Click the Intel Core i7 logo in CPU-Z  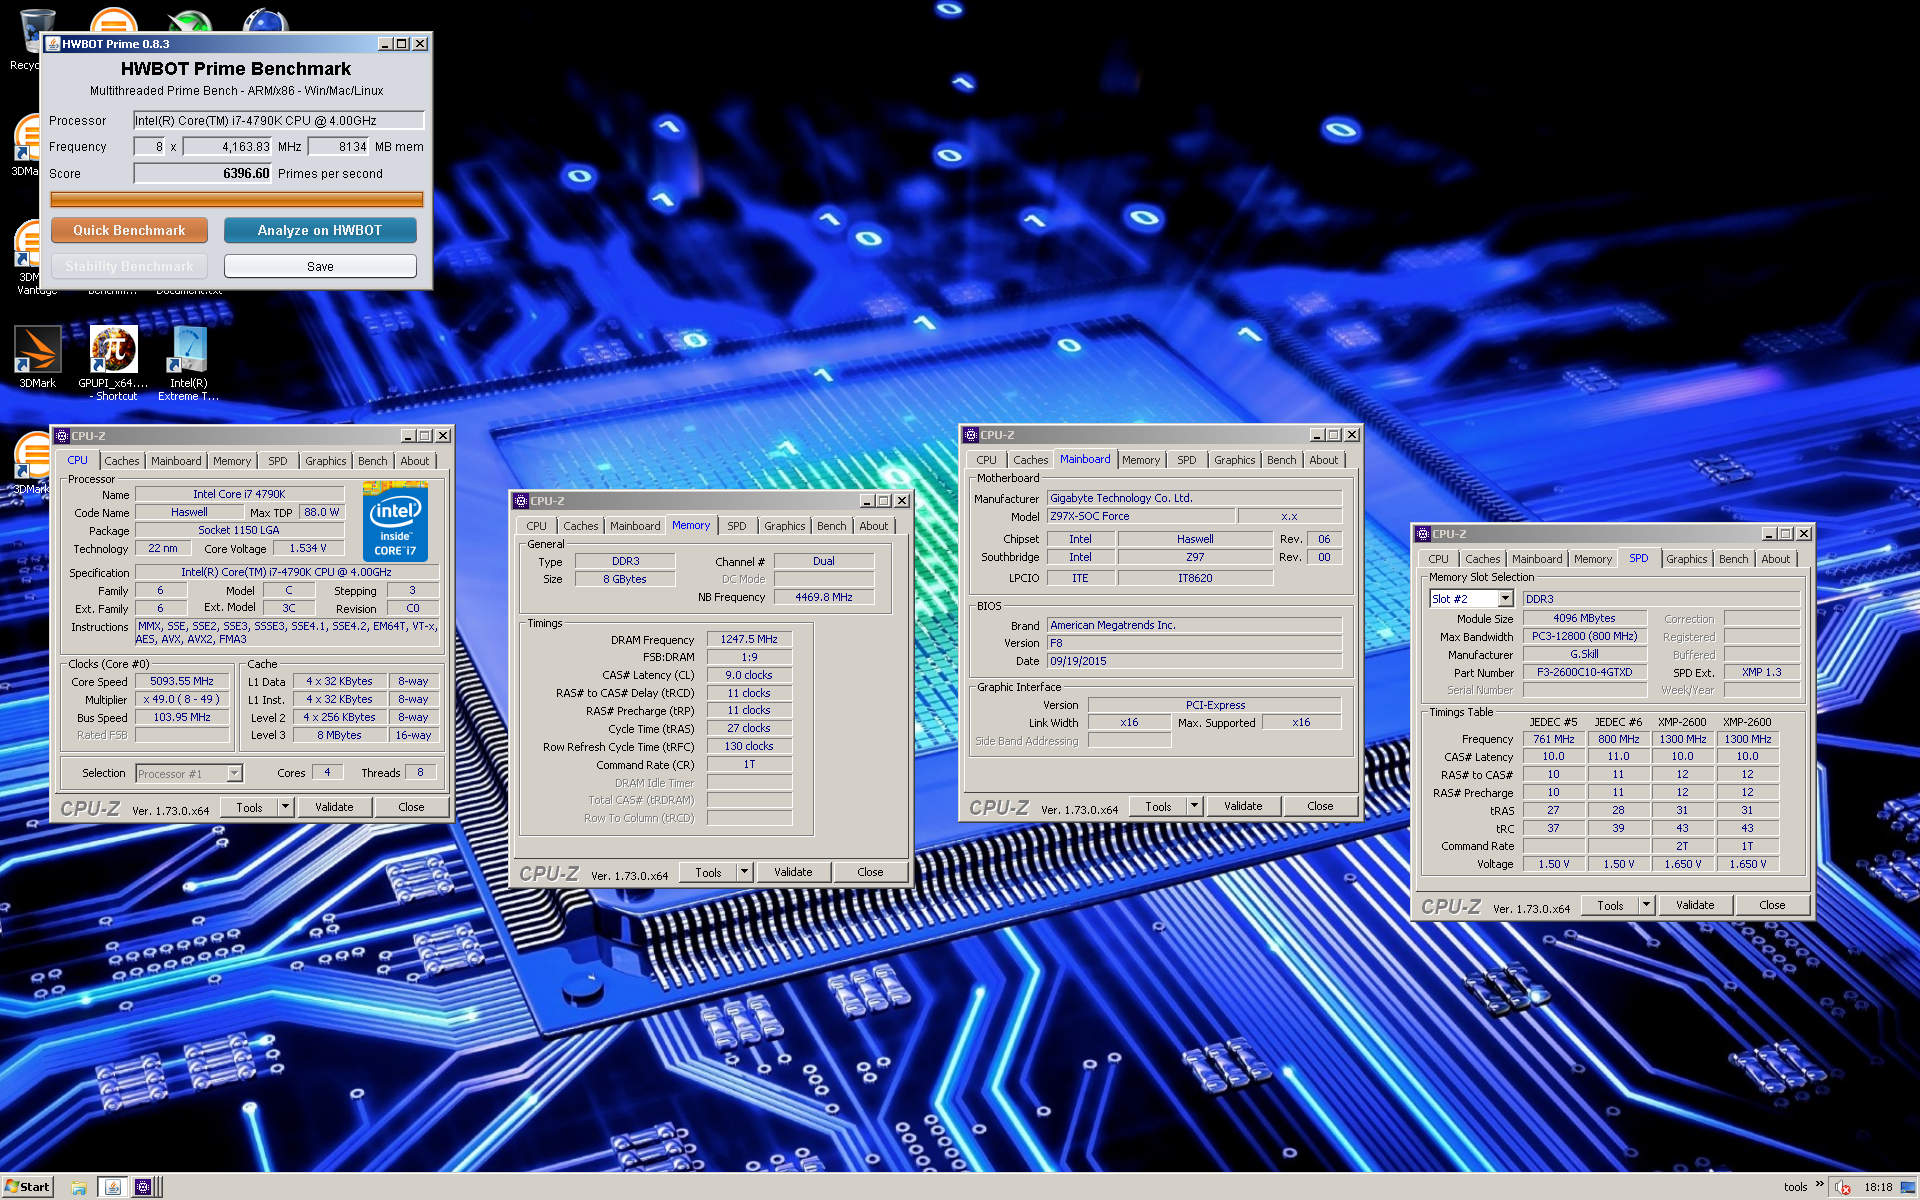(x=395, y=522)
